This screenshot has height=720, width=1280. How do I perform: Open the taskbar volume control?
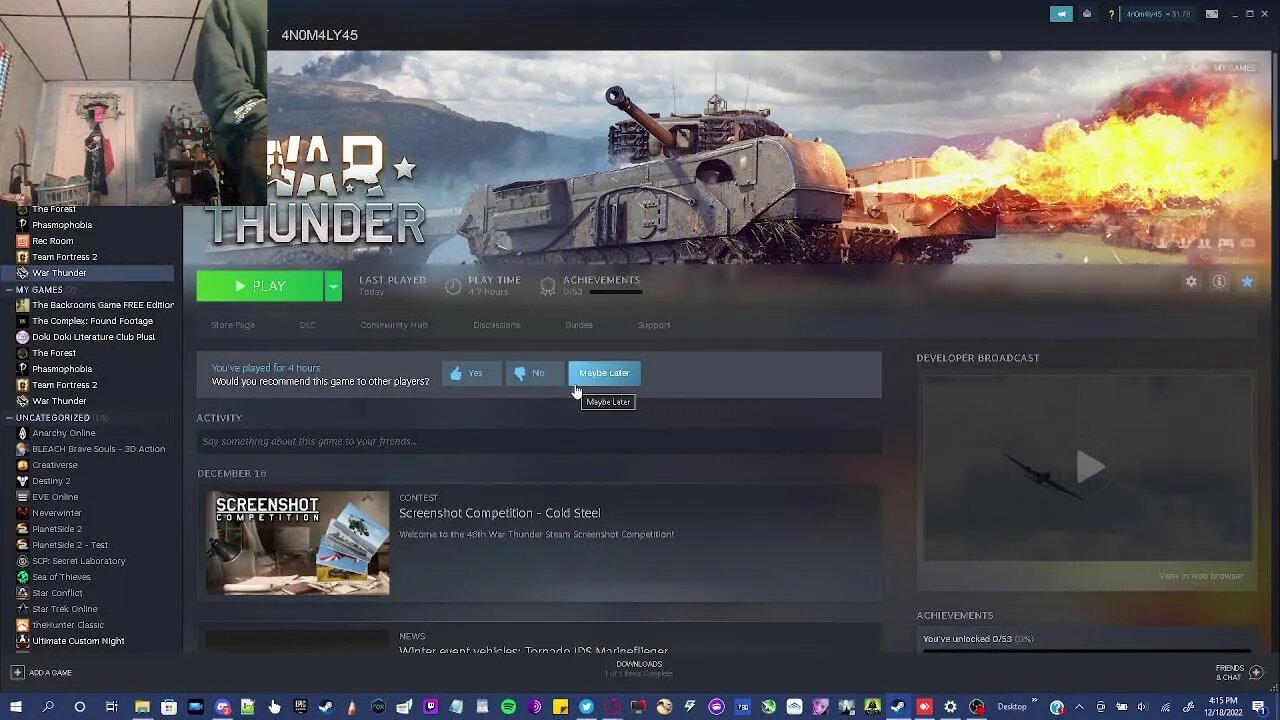1142,707
